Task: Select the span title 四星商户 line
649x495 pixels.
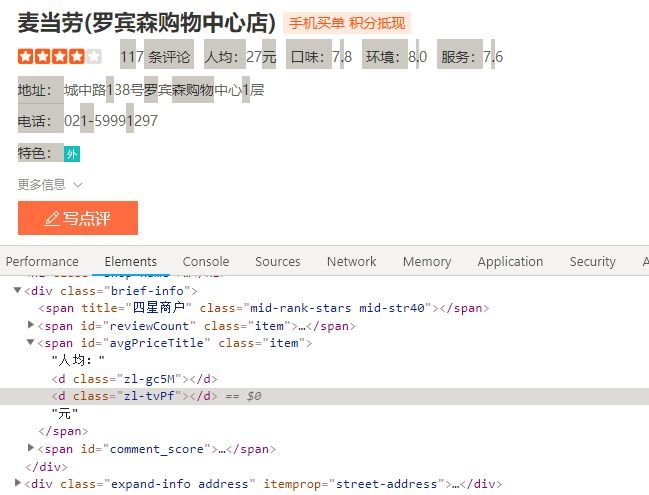Action: pyautogui.click(x=264, y=308)
